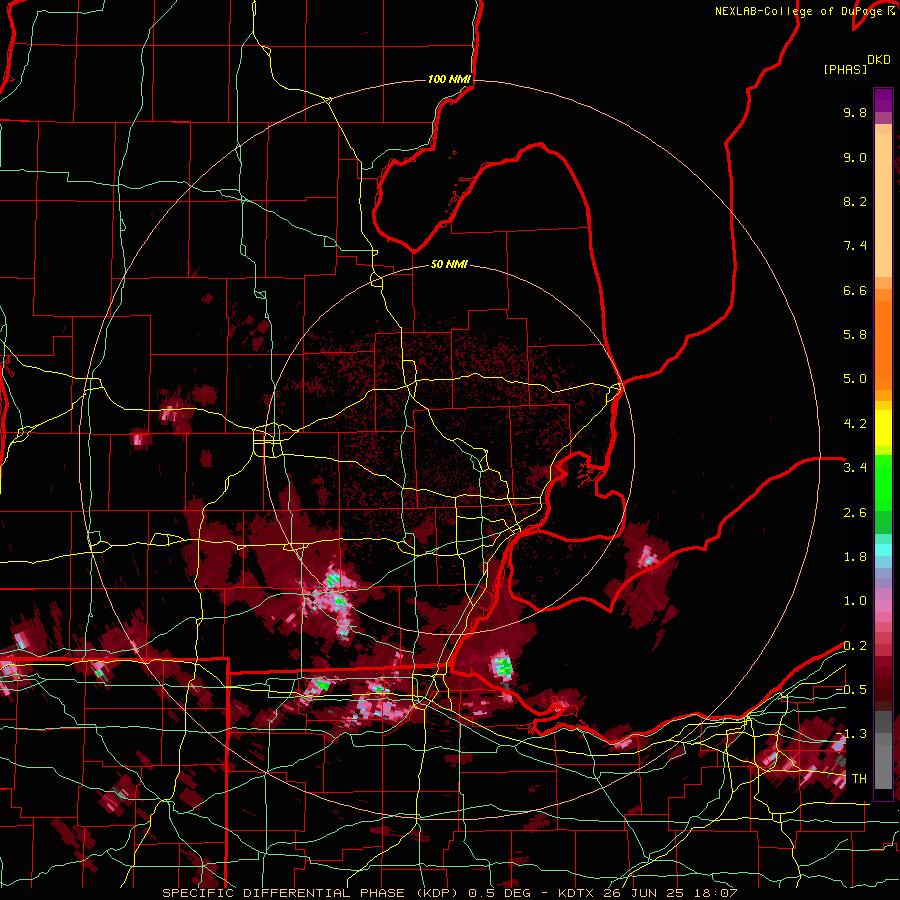The width and height of the screenshot is (900, 900).
Task: Click the 7.4 value on the color scale
Action: point(855,246)
